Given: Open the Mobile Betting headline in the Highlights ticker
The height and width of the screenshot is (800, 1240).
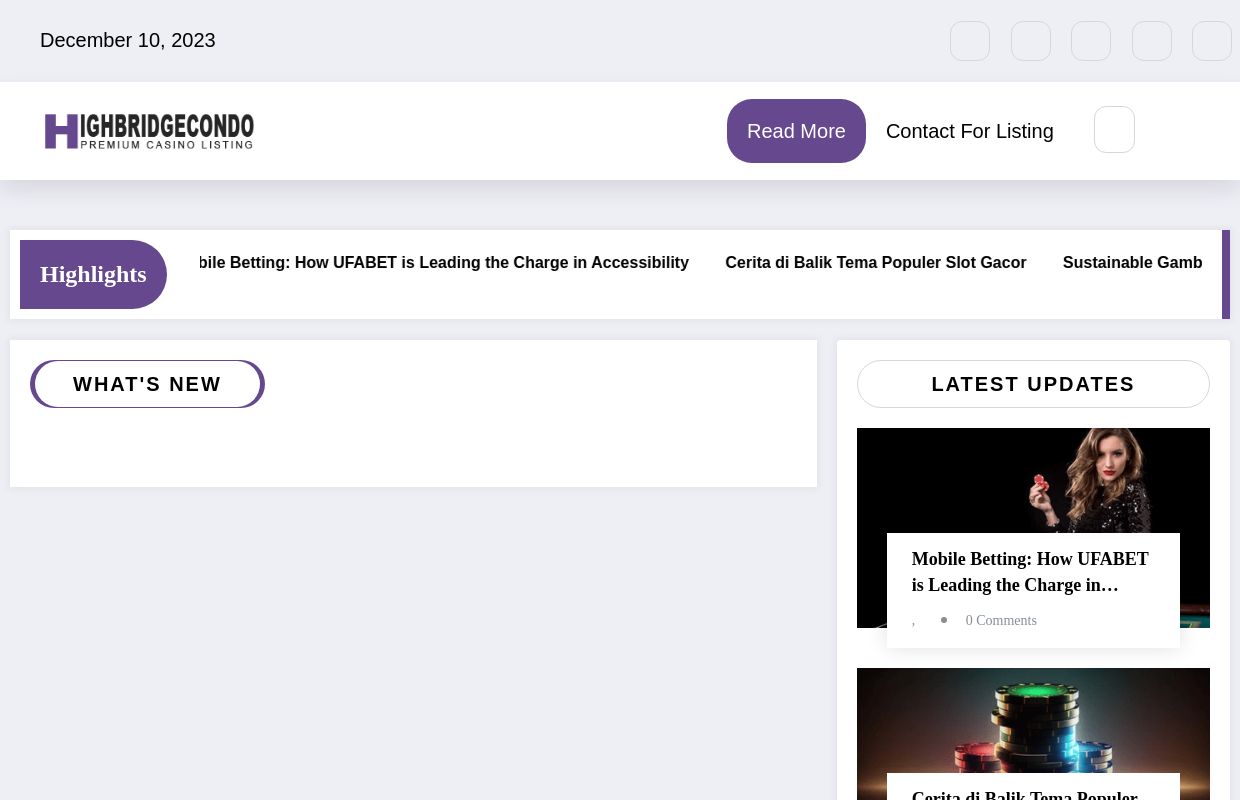Looking at the screenshot, I should [444, 263].
